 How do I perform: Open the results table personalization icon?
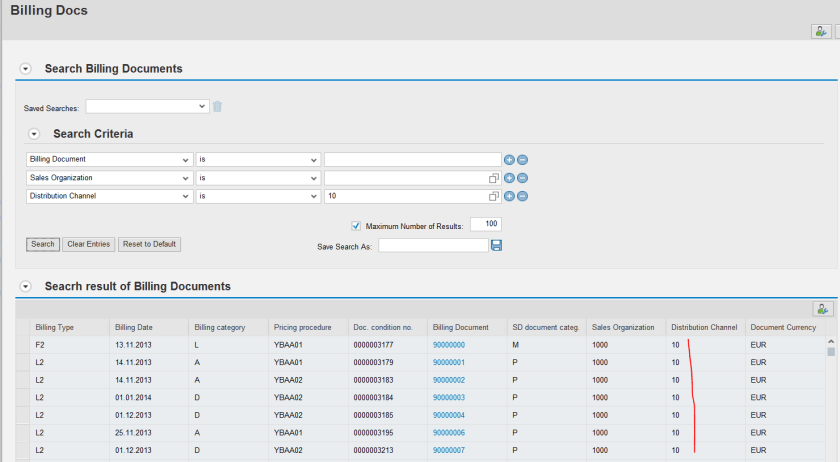pos(823,310)
